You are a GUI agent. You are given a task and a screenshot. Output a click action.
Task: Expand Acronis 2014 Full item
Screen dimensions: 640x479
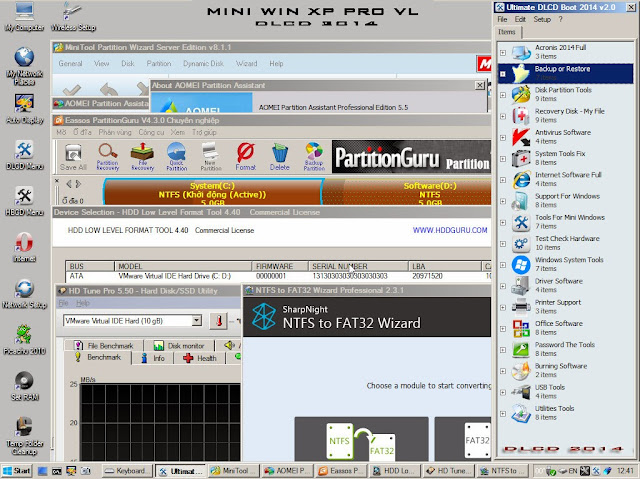pyautogui.click(x=503, y=53)
